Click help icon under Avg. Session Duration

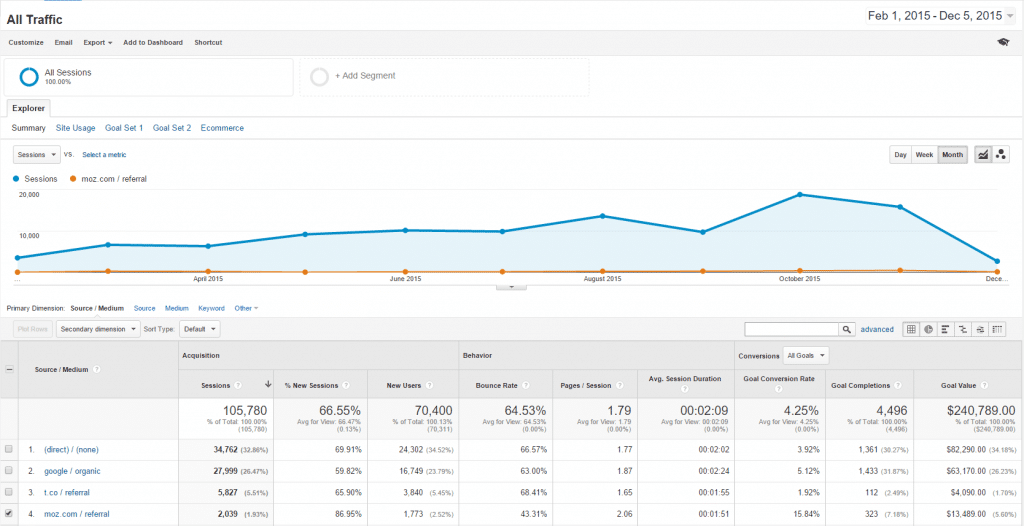coord(684,389)
